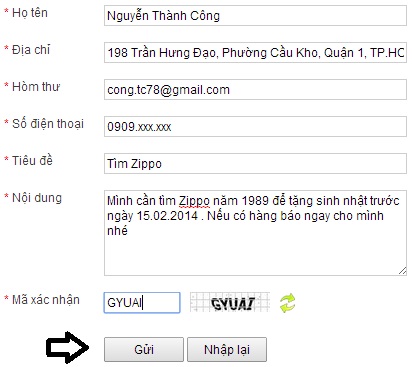
Task: Click the Mã xác nhận label
Action: pos(46,300)
